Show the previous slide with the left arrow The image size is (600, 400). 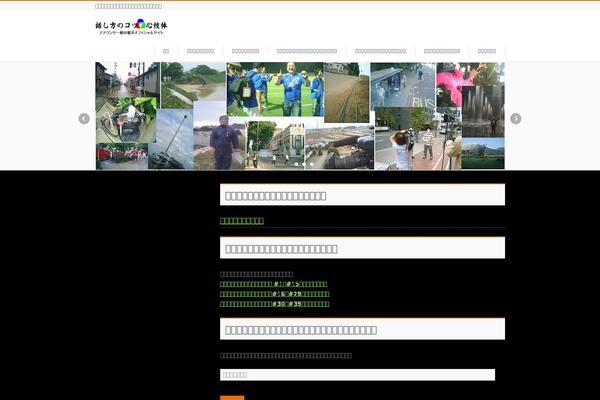click(84, 119)
